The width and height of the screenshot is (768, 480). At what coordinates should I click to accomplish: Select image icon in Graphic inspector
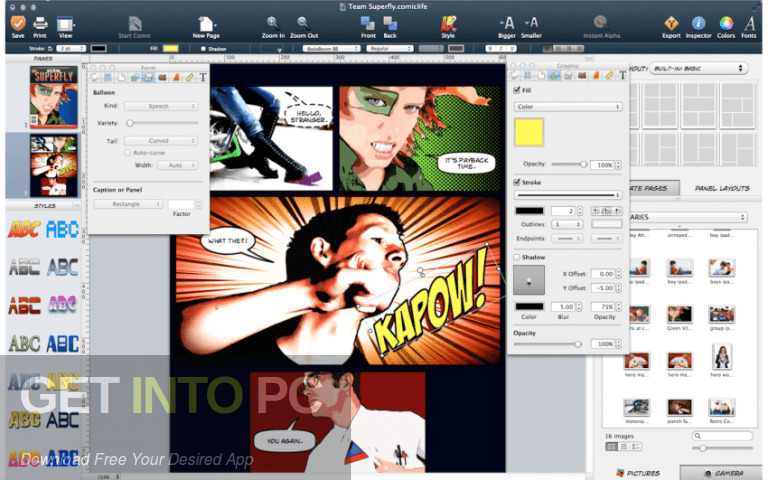[582, 75]
